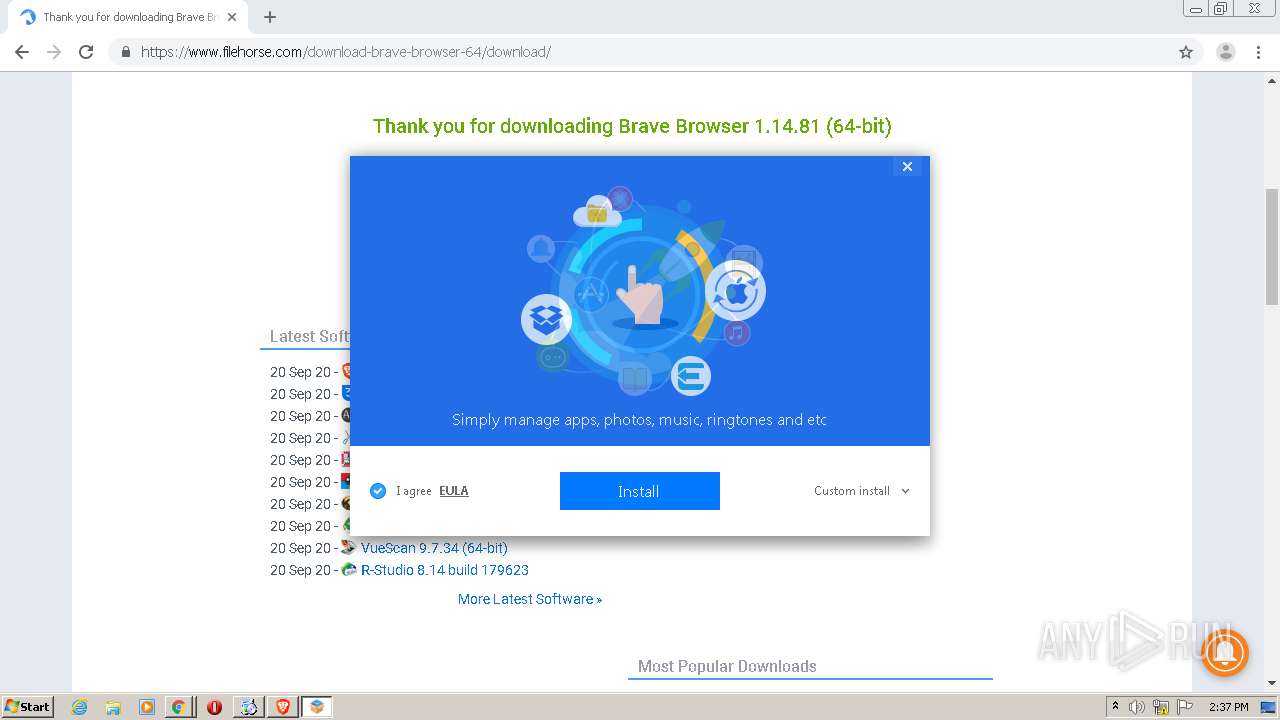Select the box-icon installer taskbar item
The width and height of the screenshot is (1280, 720).
[317, 707]
